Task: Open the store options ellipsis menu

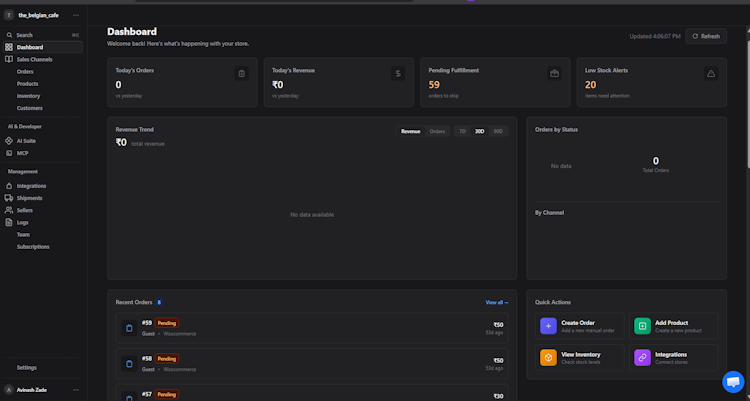Action: pyautogui.click(x=76, y=15)
